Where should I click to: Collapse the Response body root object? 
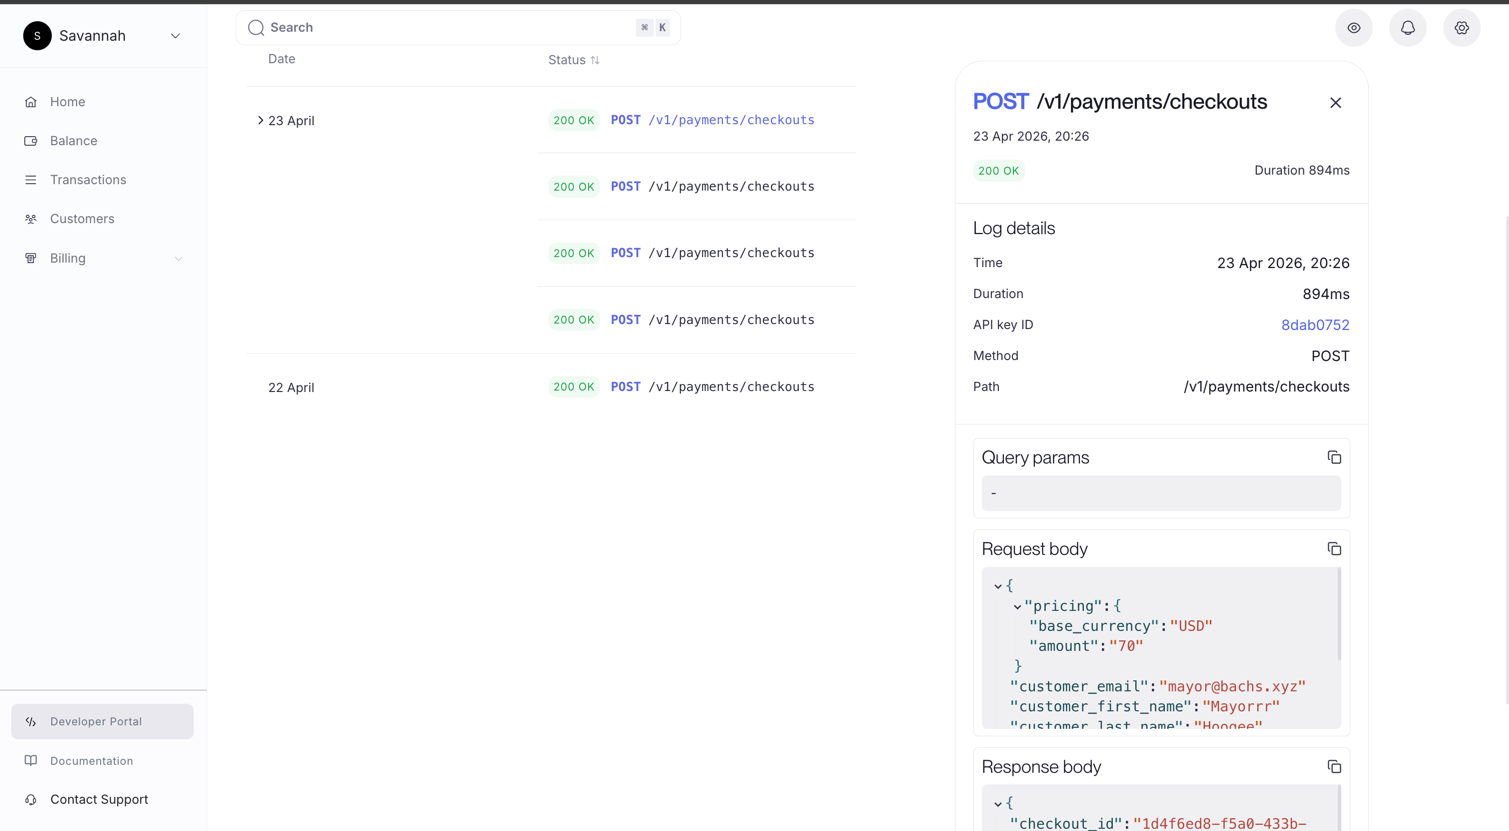click(x=998, y=804)
